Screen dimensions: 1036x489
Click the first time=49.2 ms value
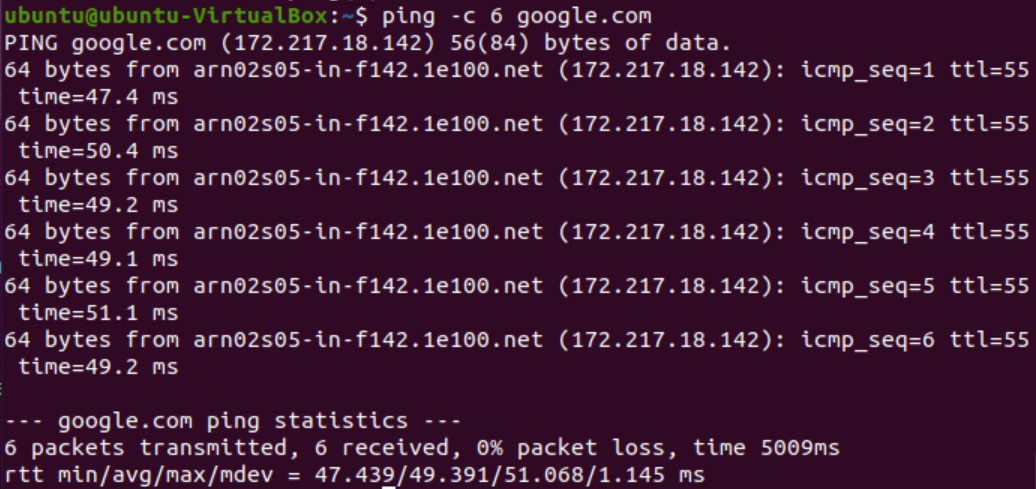pos(98,205)
